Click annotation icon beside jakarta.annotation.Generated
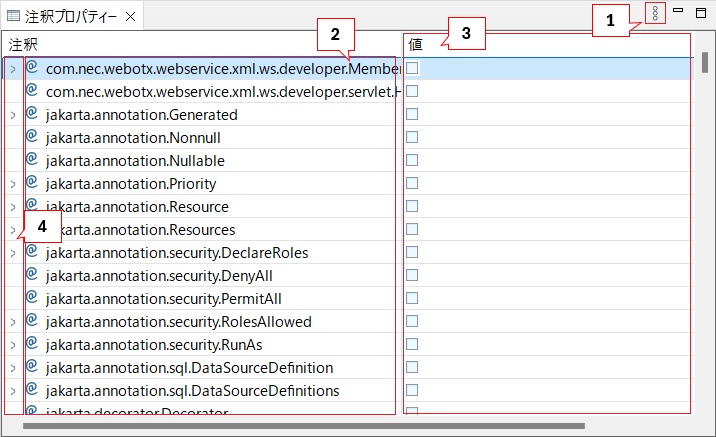This screenshot has width=716, height=437. [32, 114]
